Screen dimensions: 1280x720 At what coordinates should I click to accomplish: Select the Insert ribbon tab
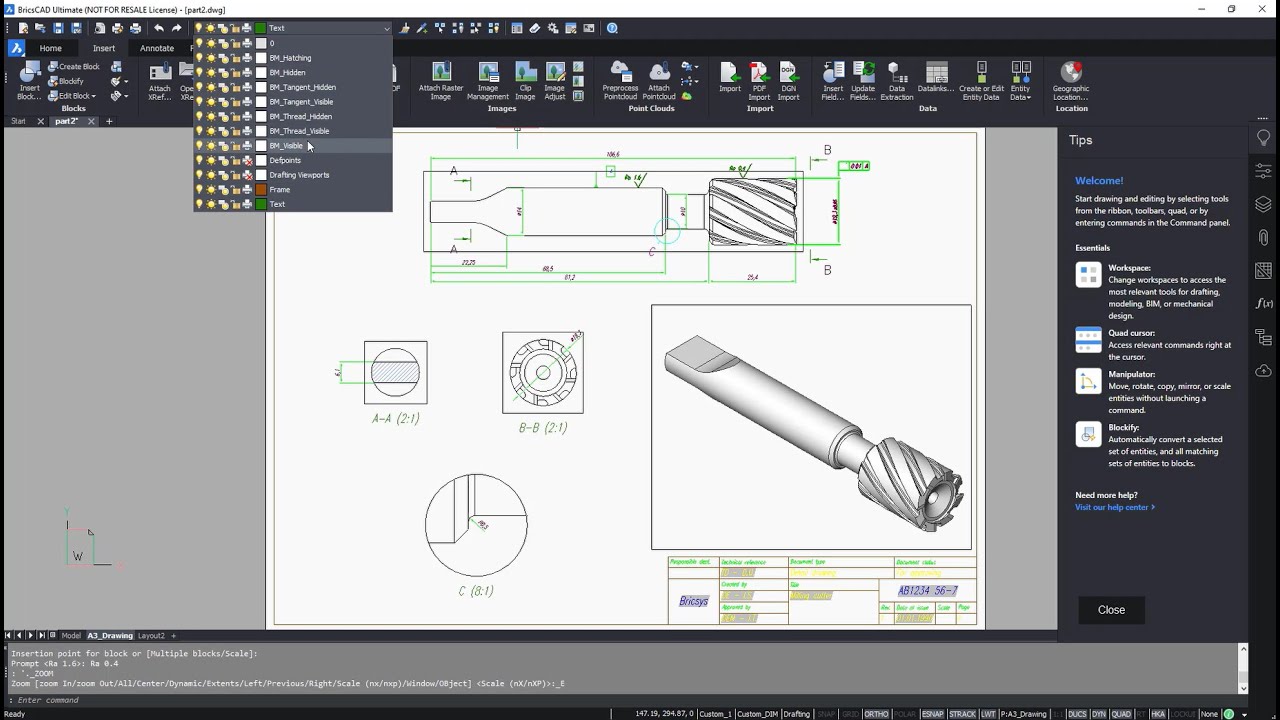click(x=104, y=48)
